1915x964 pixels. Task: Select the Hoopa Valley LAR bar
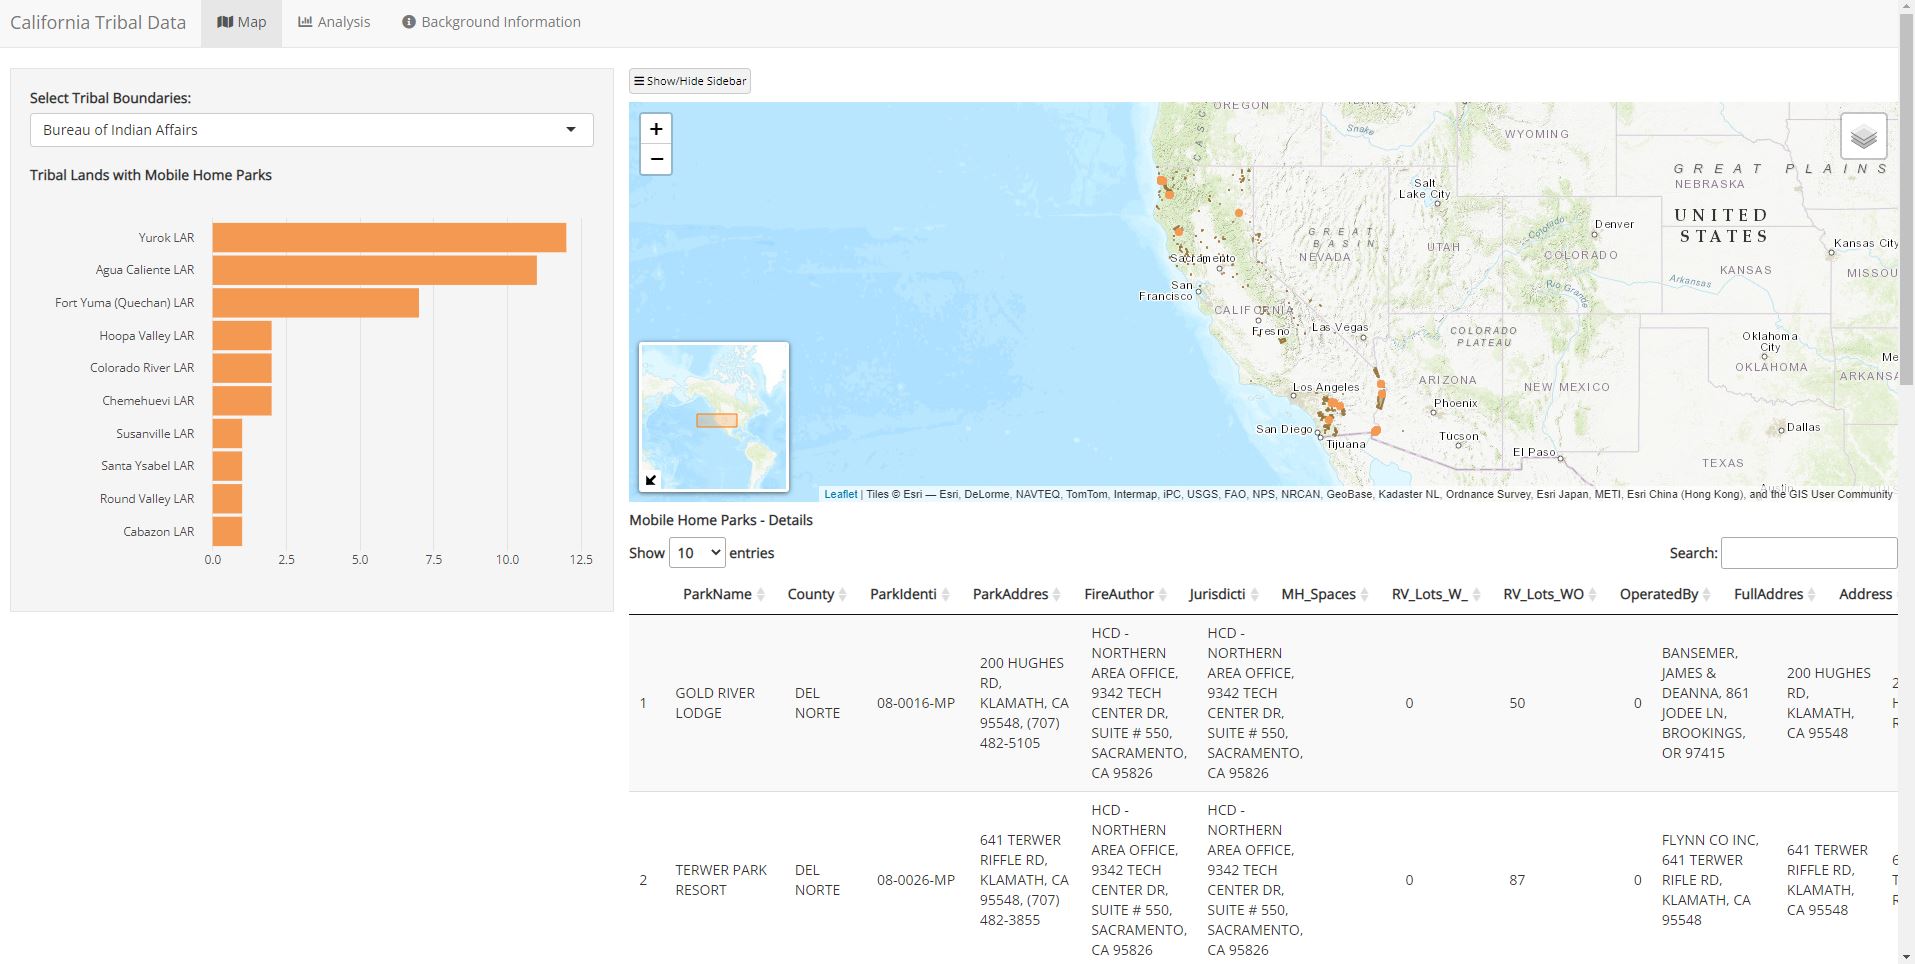click(242, 336)
